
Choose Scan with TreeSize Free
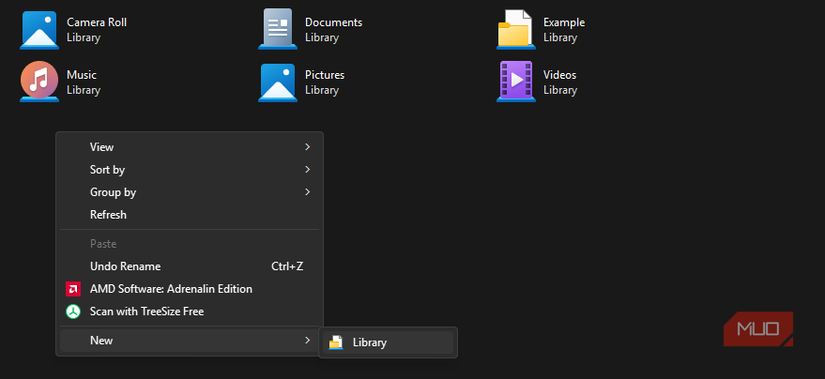[x=189, y=312]
